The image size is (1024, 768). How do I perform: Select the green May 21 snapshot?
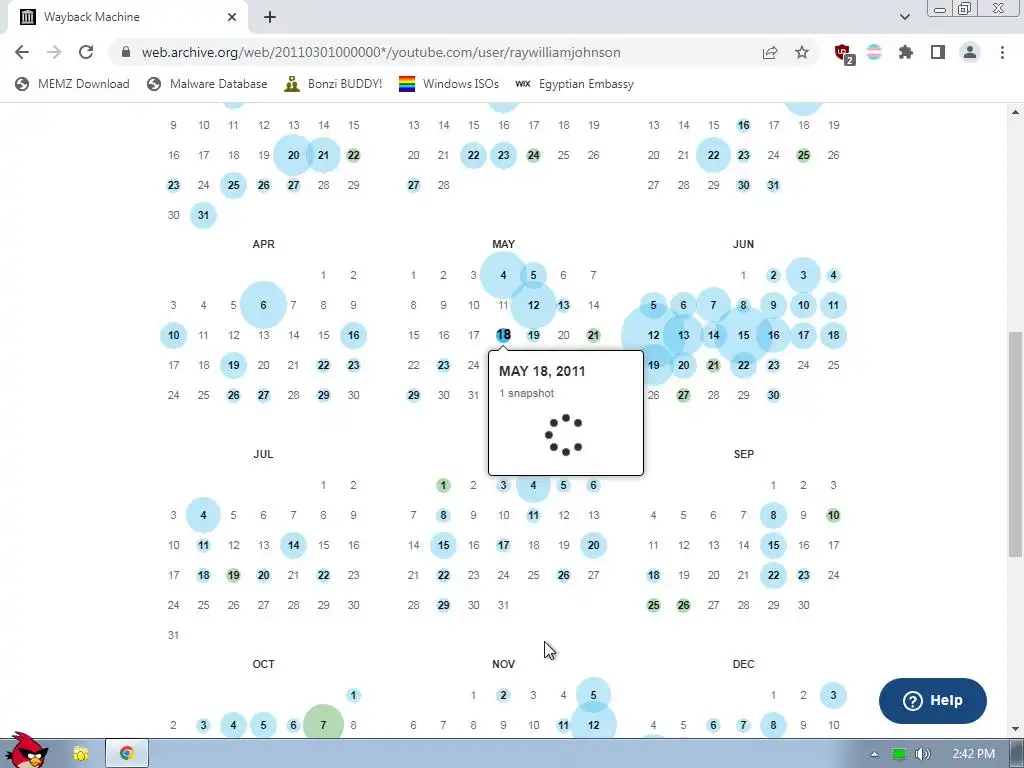click(x=593, y=335)
